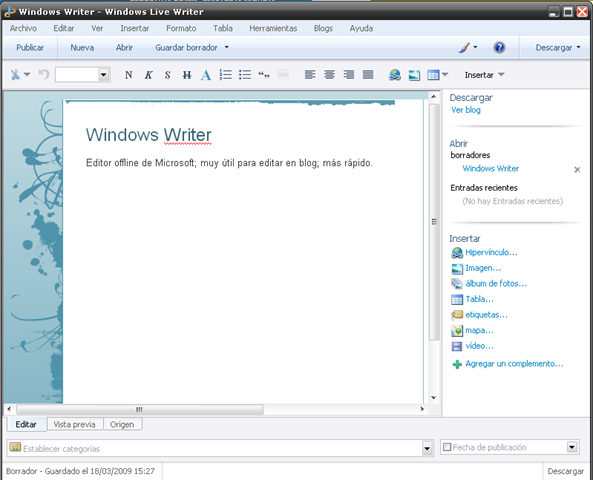Toggle underline (S) formatting
The height and width of the screenshot is (480, 593).
click(x=168, y=75)
